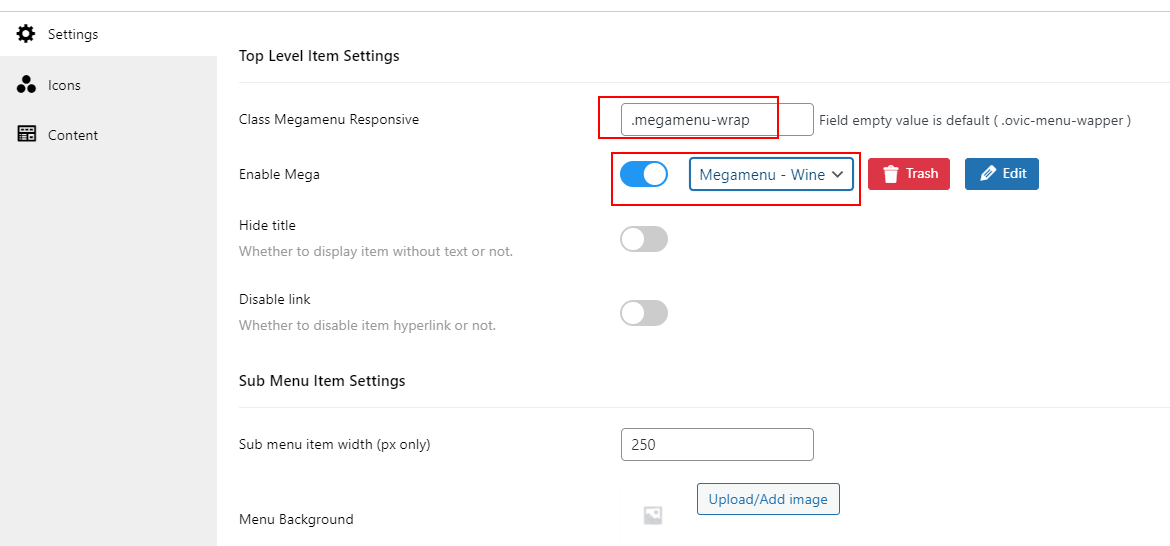Click the red Trash button

coord(909,174)
